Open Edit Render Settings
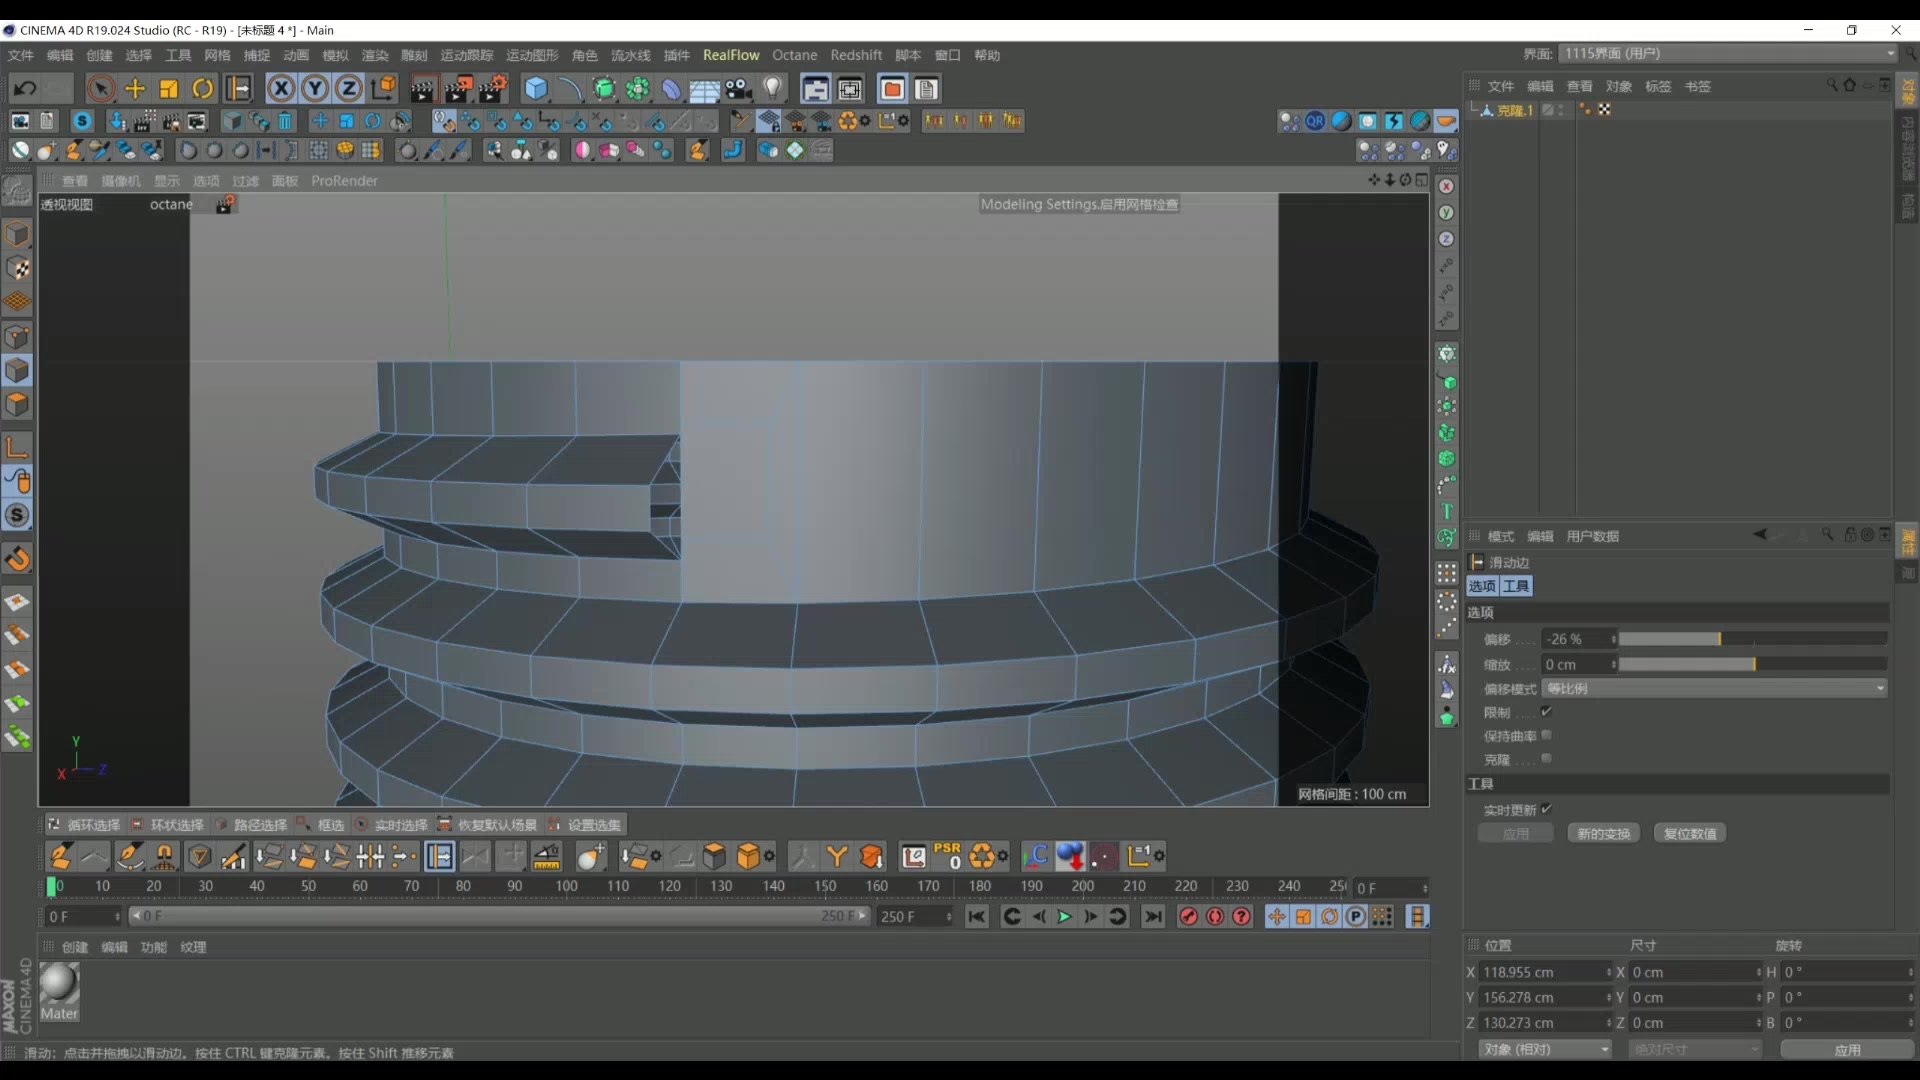Screen dimensions: 1920x1080 click(491, 88)
